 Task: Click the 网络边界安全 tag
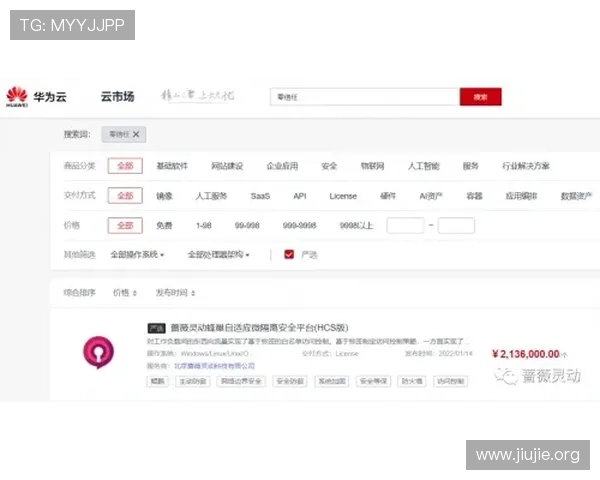click(241, 381)
